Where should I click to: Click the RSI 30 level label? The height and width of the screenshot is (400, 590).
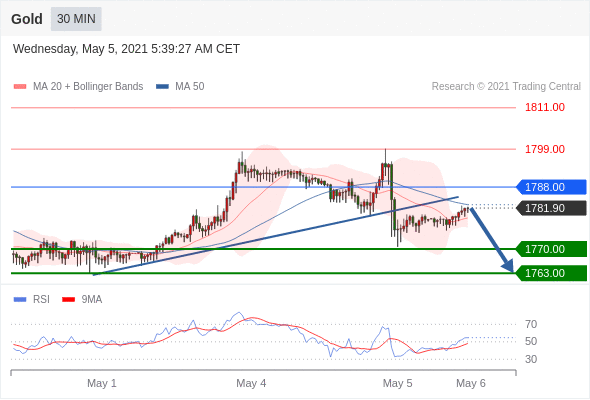[531, 359]
